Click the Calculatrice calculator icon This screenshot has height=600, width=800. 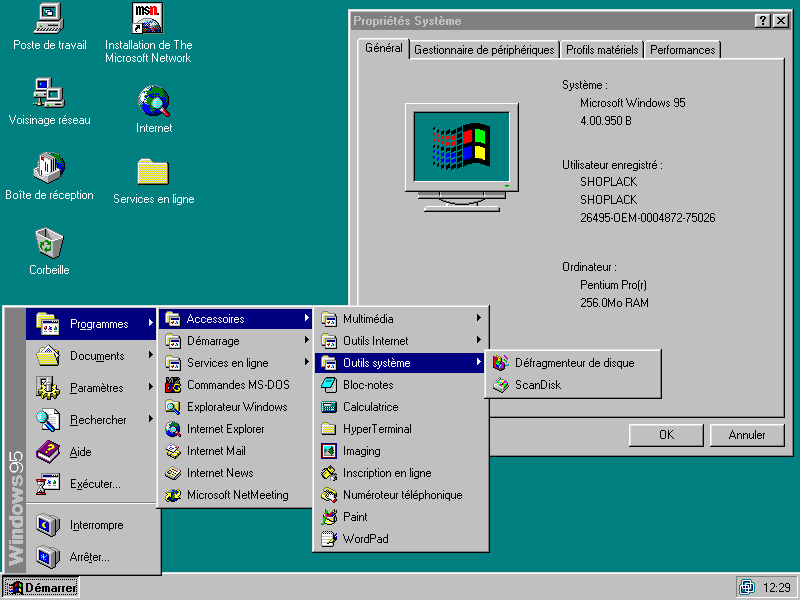pos(329,407)
